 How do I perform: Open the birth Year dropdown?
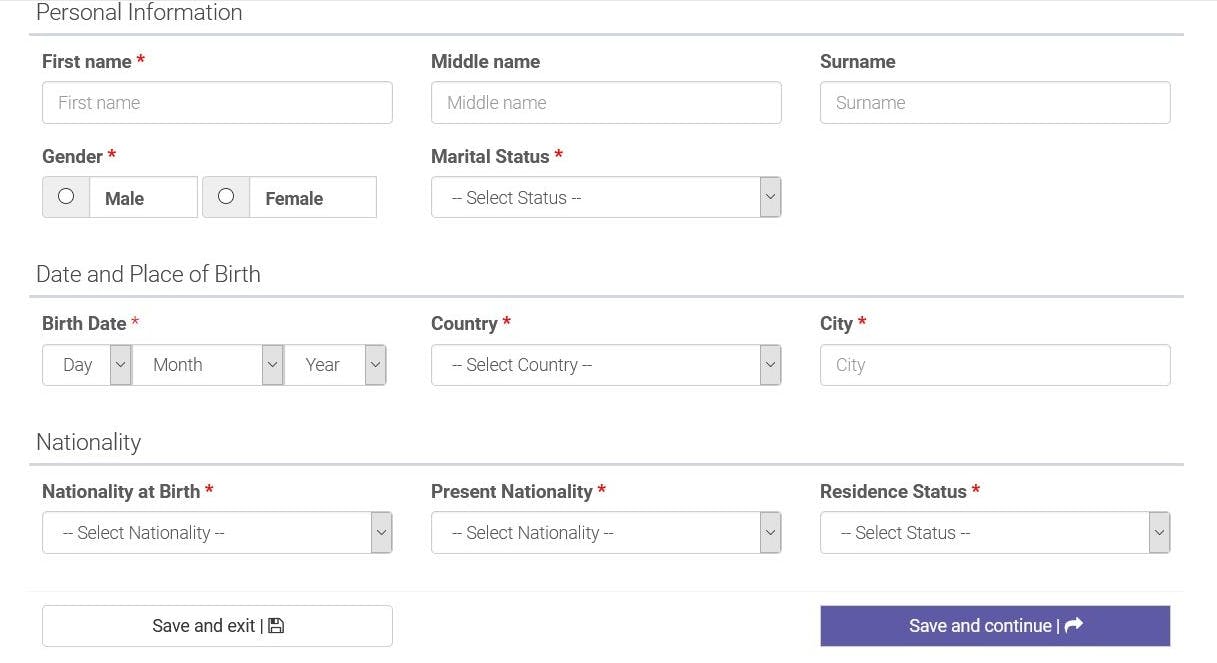click(335, 365)
